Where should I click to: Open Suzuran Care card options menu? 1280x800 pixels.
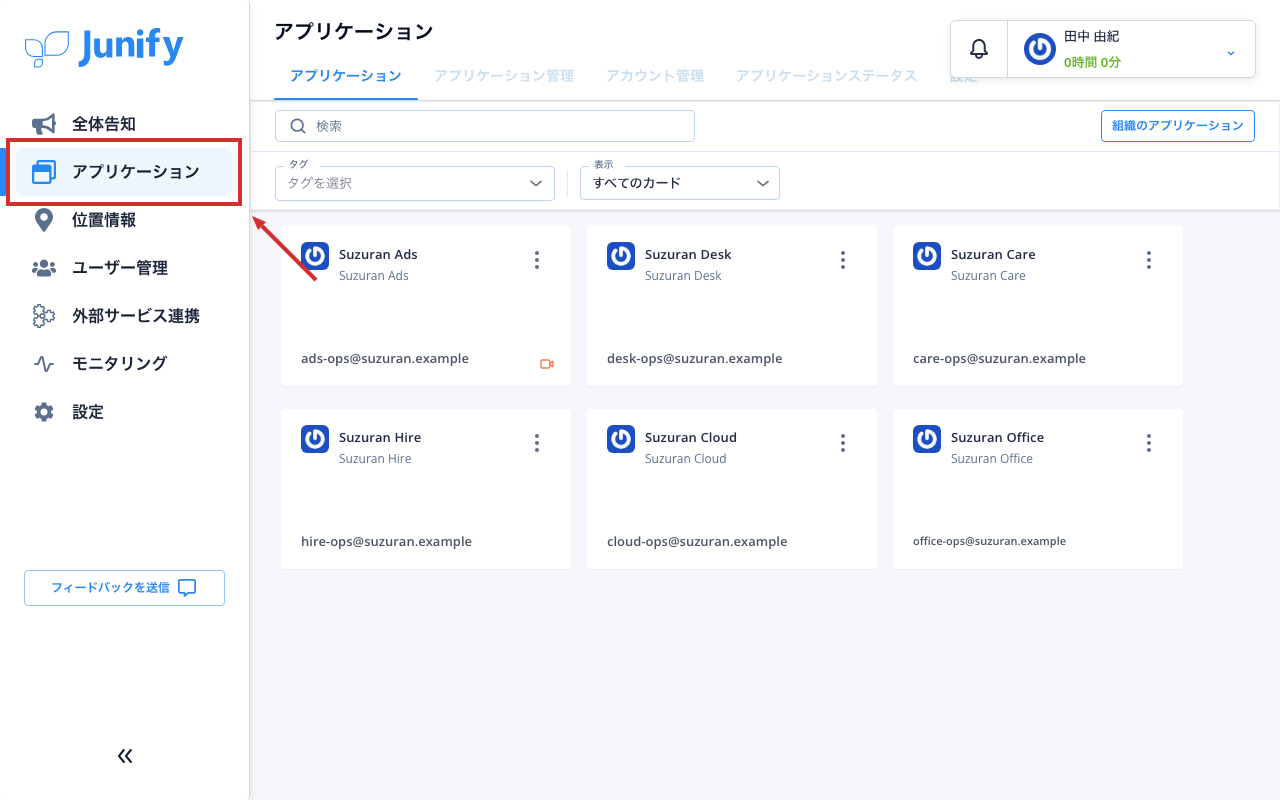point(1149,260)
